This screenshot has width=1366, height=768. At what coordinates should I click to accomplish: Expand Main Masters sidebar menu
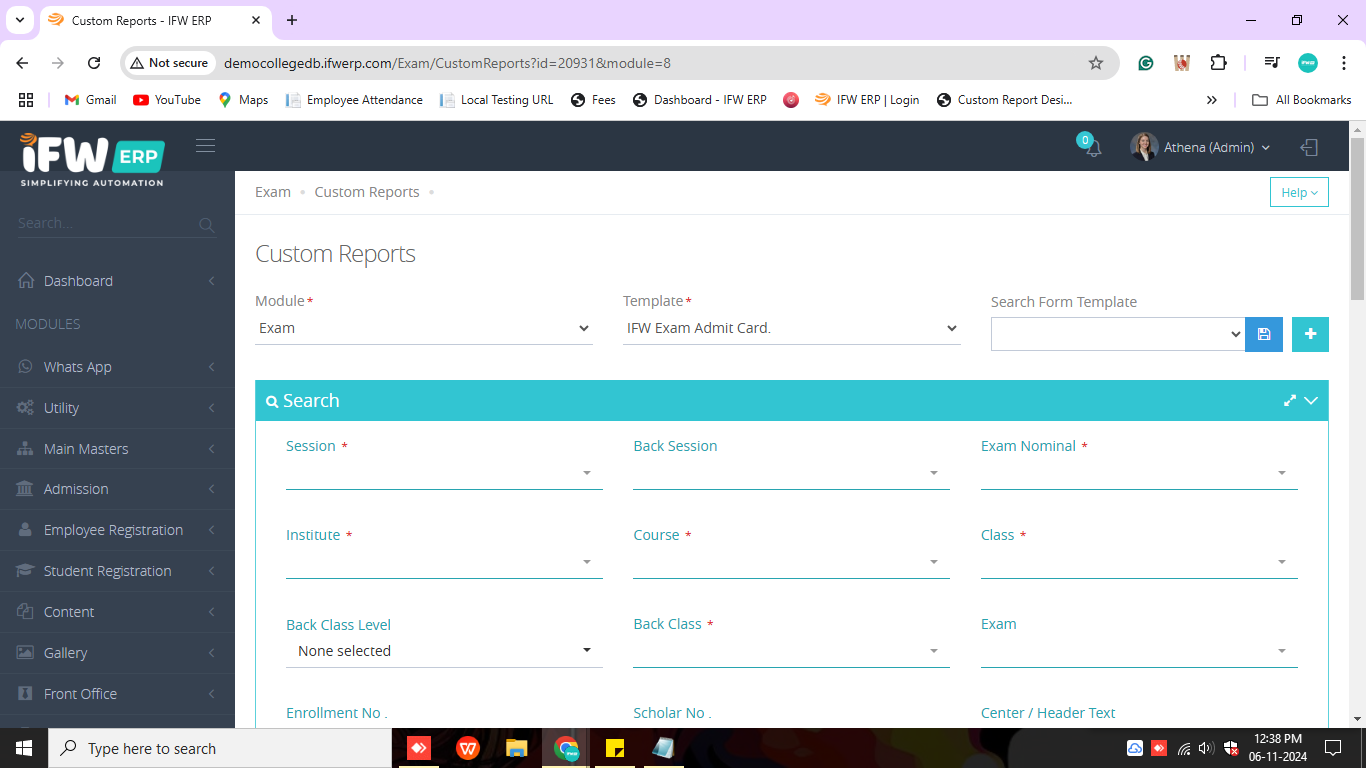point(117,449)
